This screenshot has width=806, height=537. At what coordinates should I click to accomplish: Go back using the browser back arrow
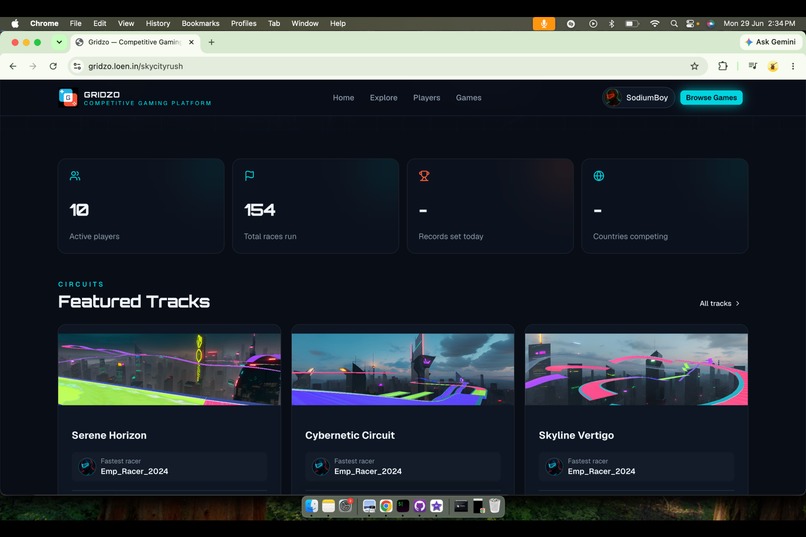click(x=13, y=66)
